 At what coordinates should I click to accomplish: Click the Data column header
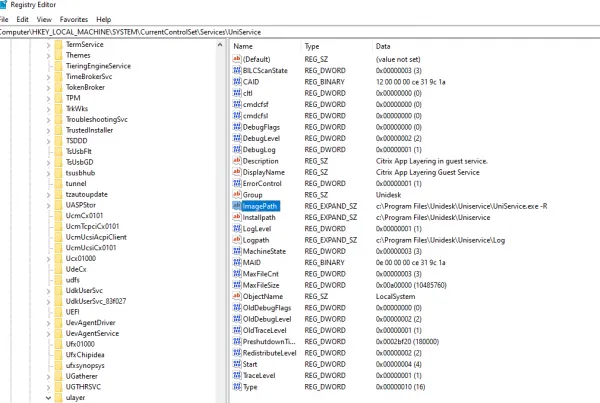click(383, 46)
